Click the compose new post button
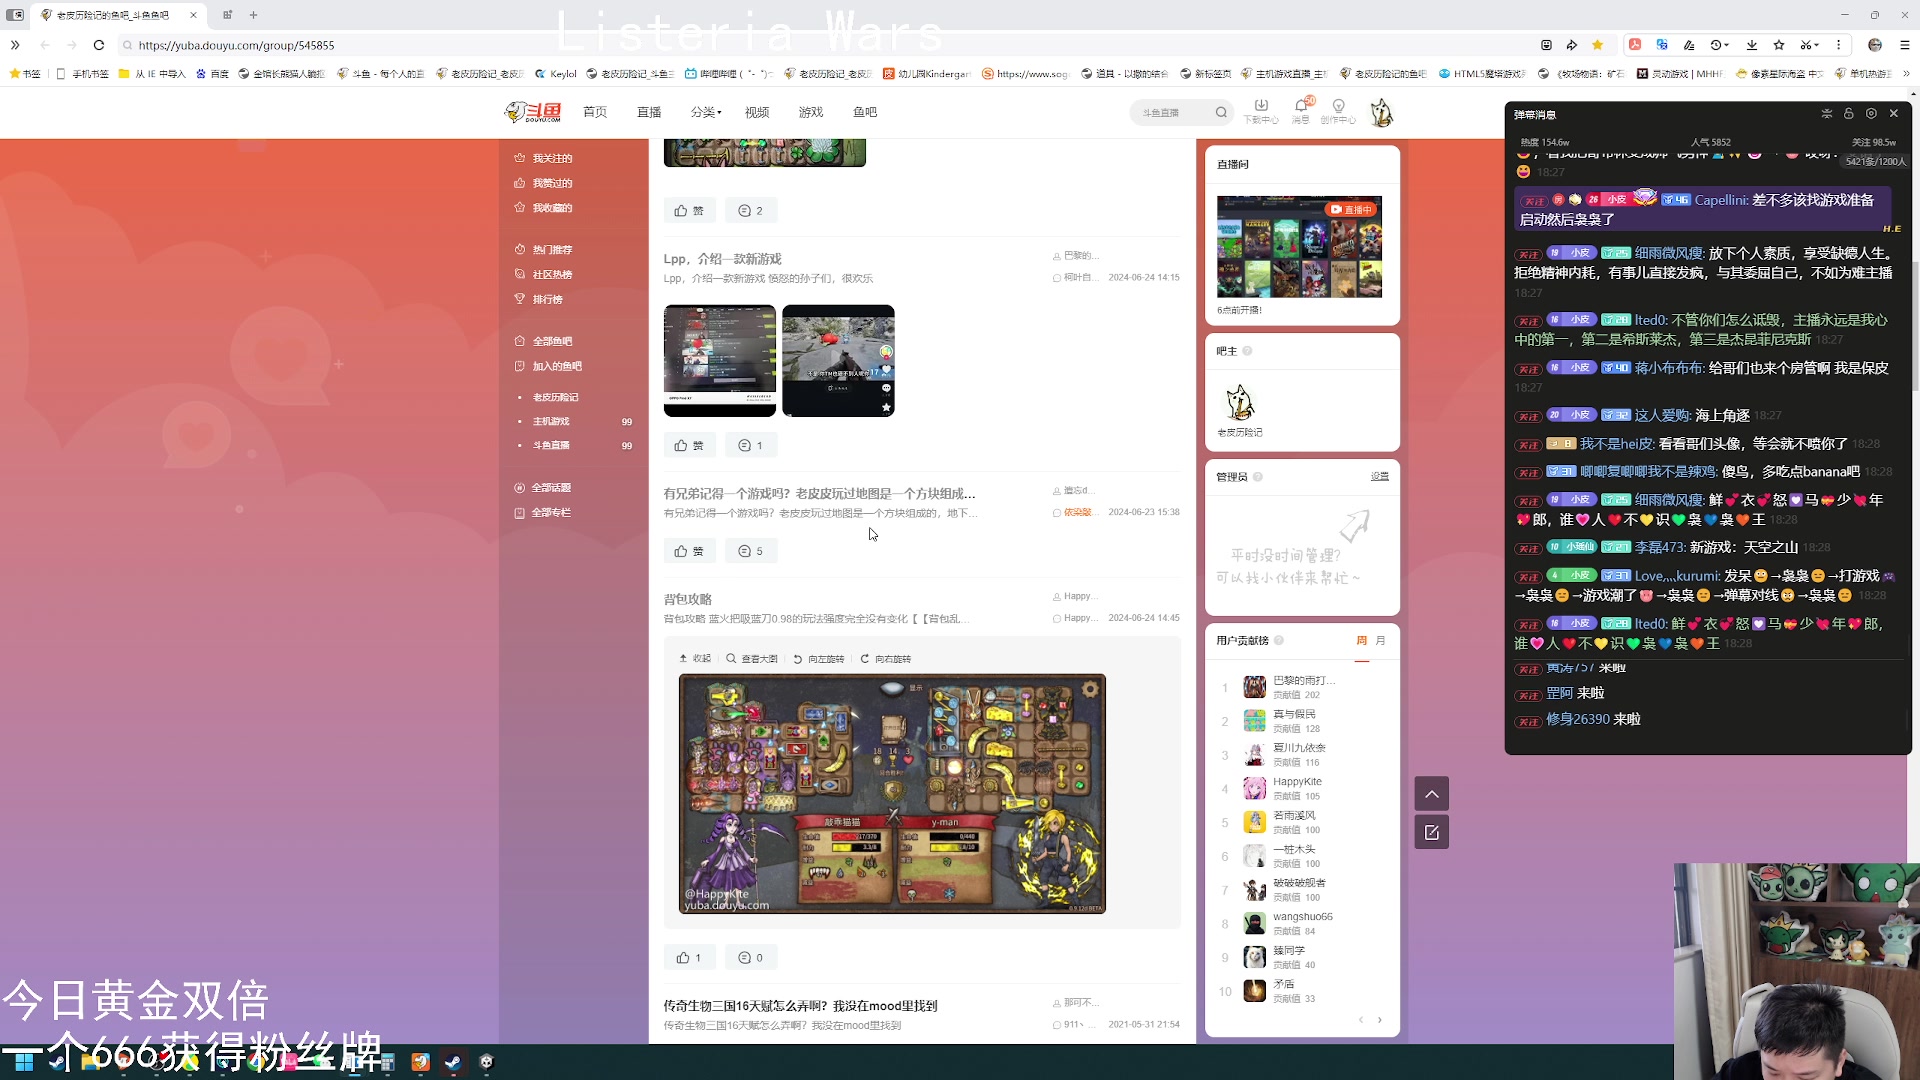The image size is (1920, 1080). coord(1432,832)
